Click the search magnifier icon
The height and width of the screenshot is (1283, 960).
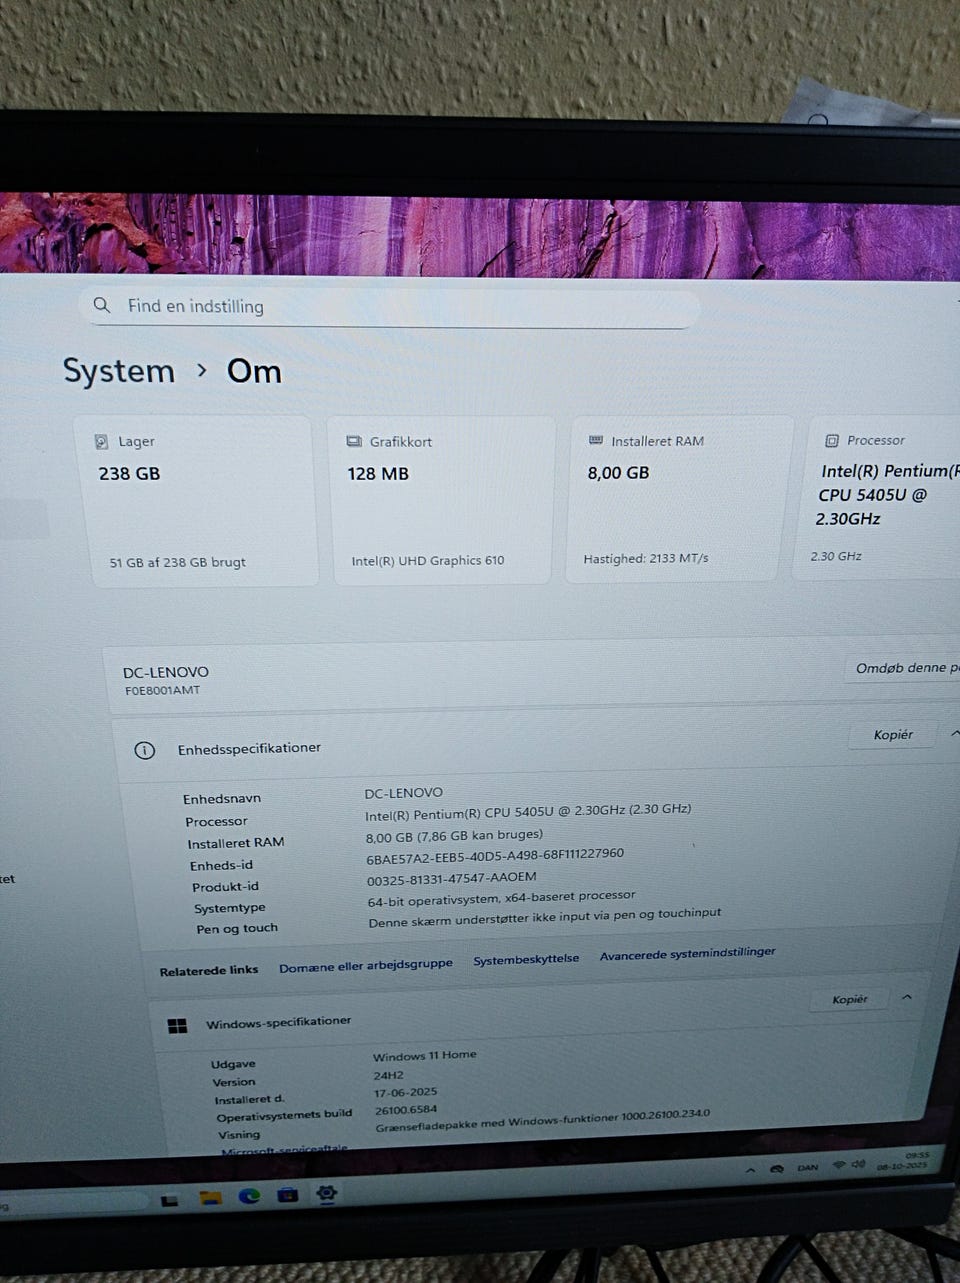tap(101, 305)
